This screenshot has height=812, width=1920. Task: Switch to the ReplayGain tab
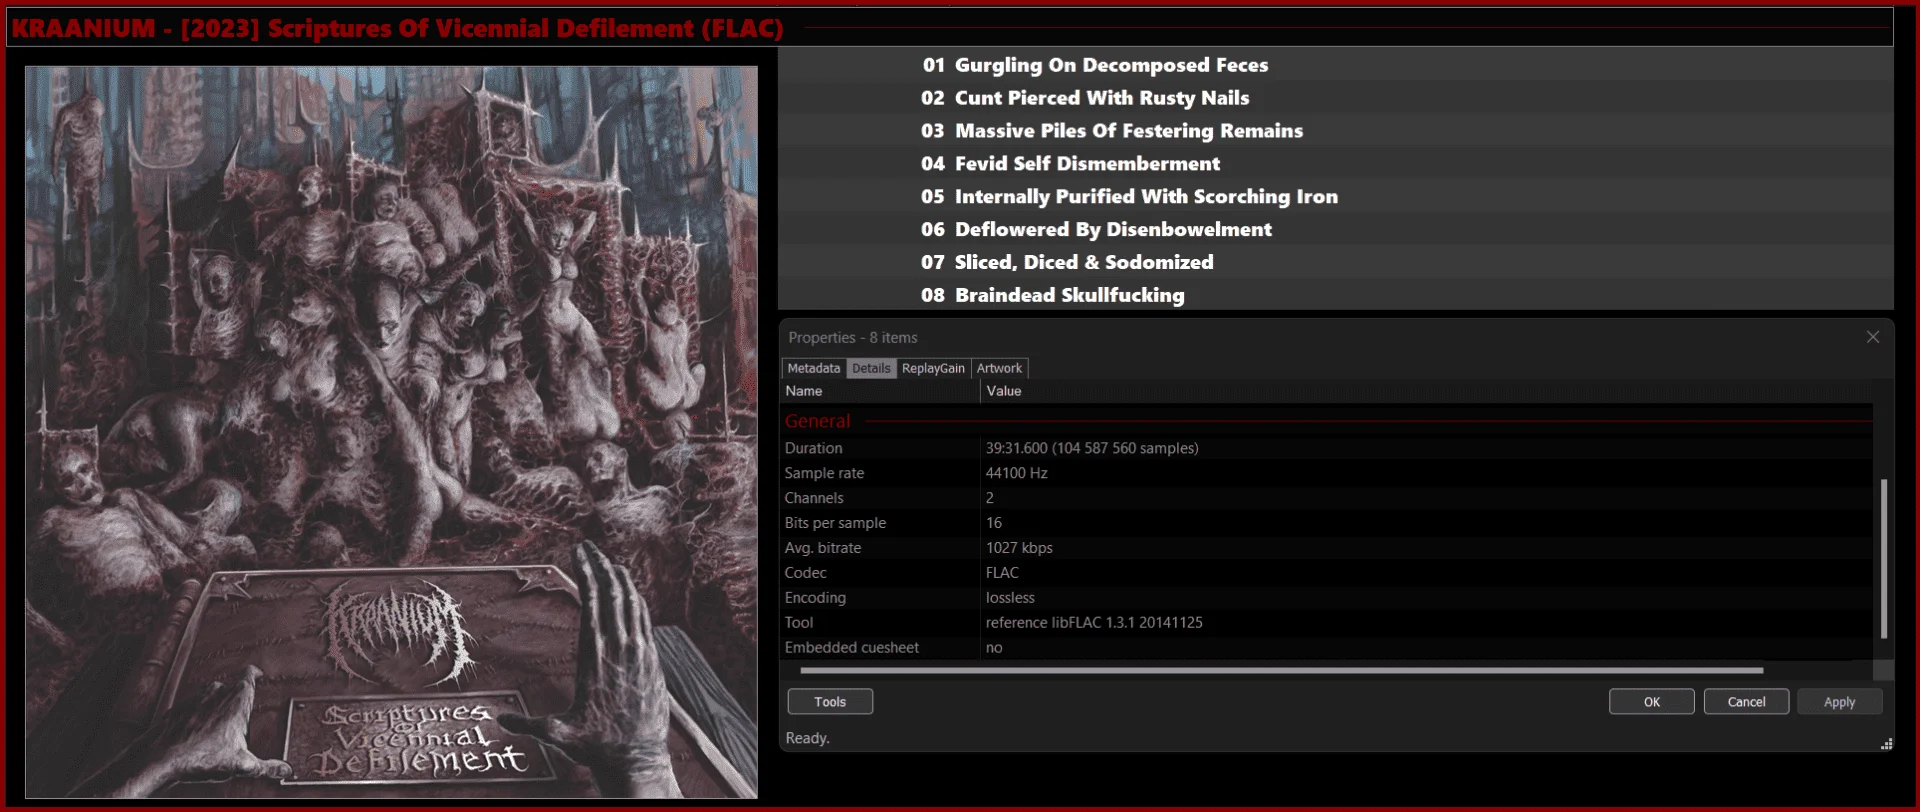coord(933,368)
